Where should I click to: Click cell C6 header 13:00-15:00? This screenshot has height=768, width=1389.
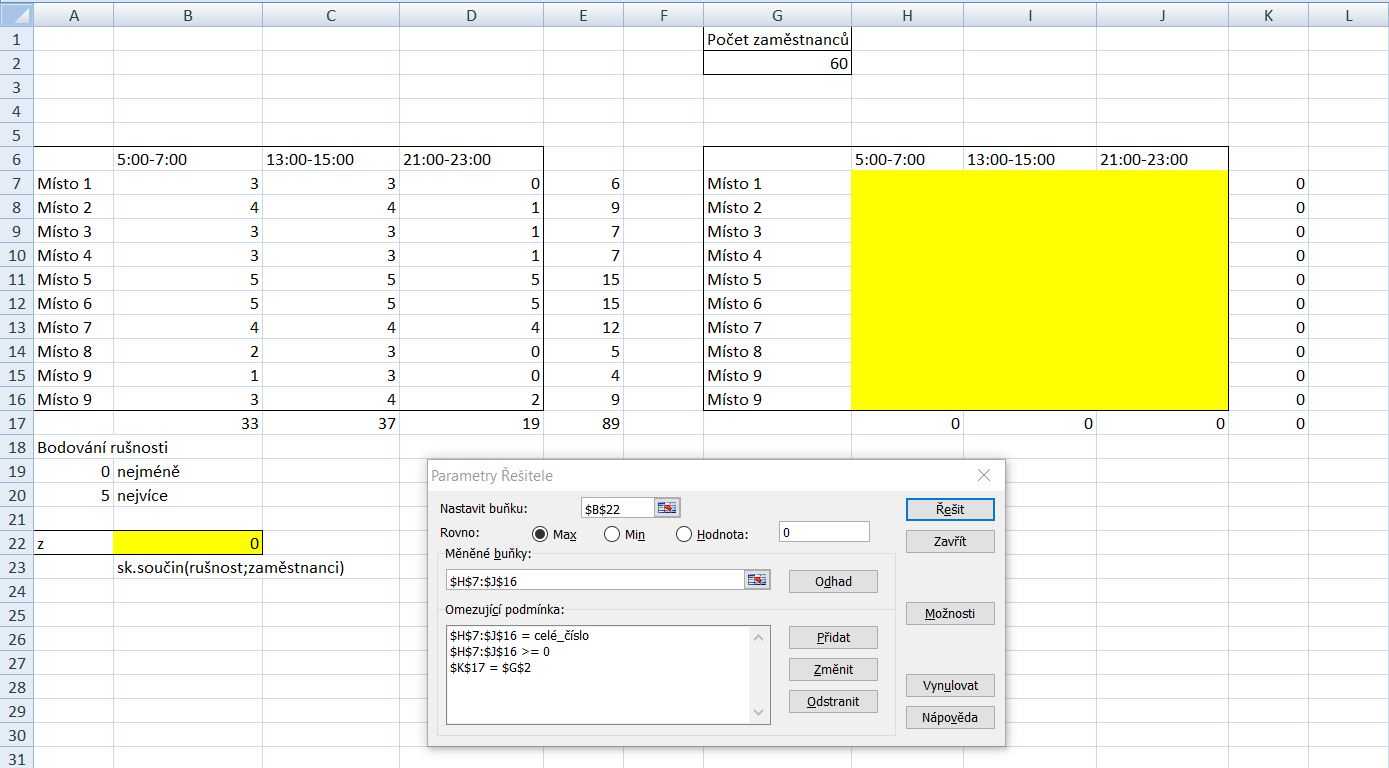(x=331, y=159)
